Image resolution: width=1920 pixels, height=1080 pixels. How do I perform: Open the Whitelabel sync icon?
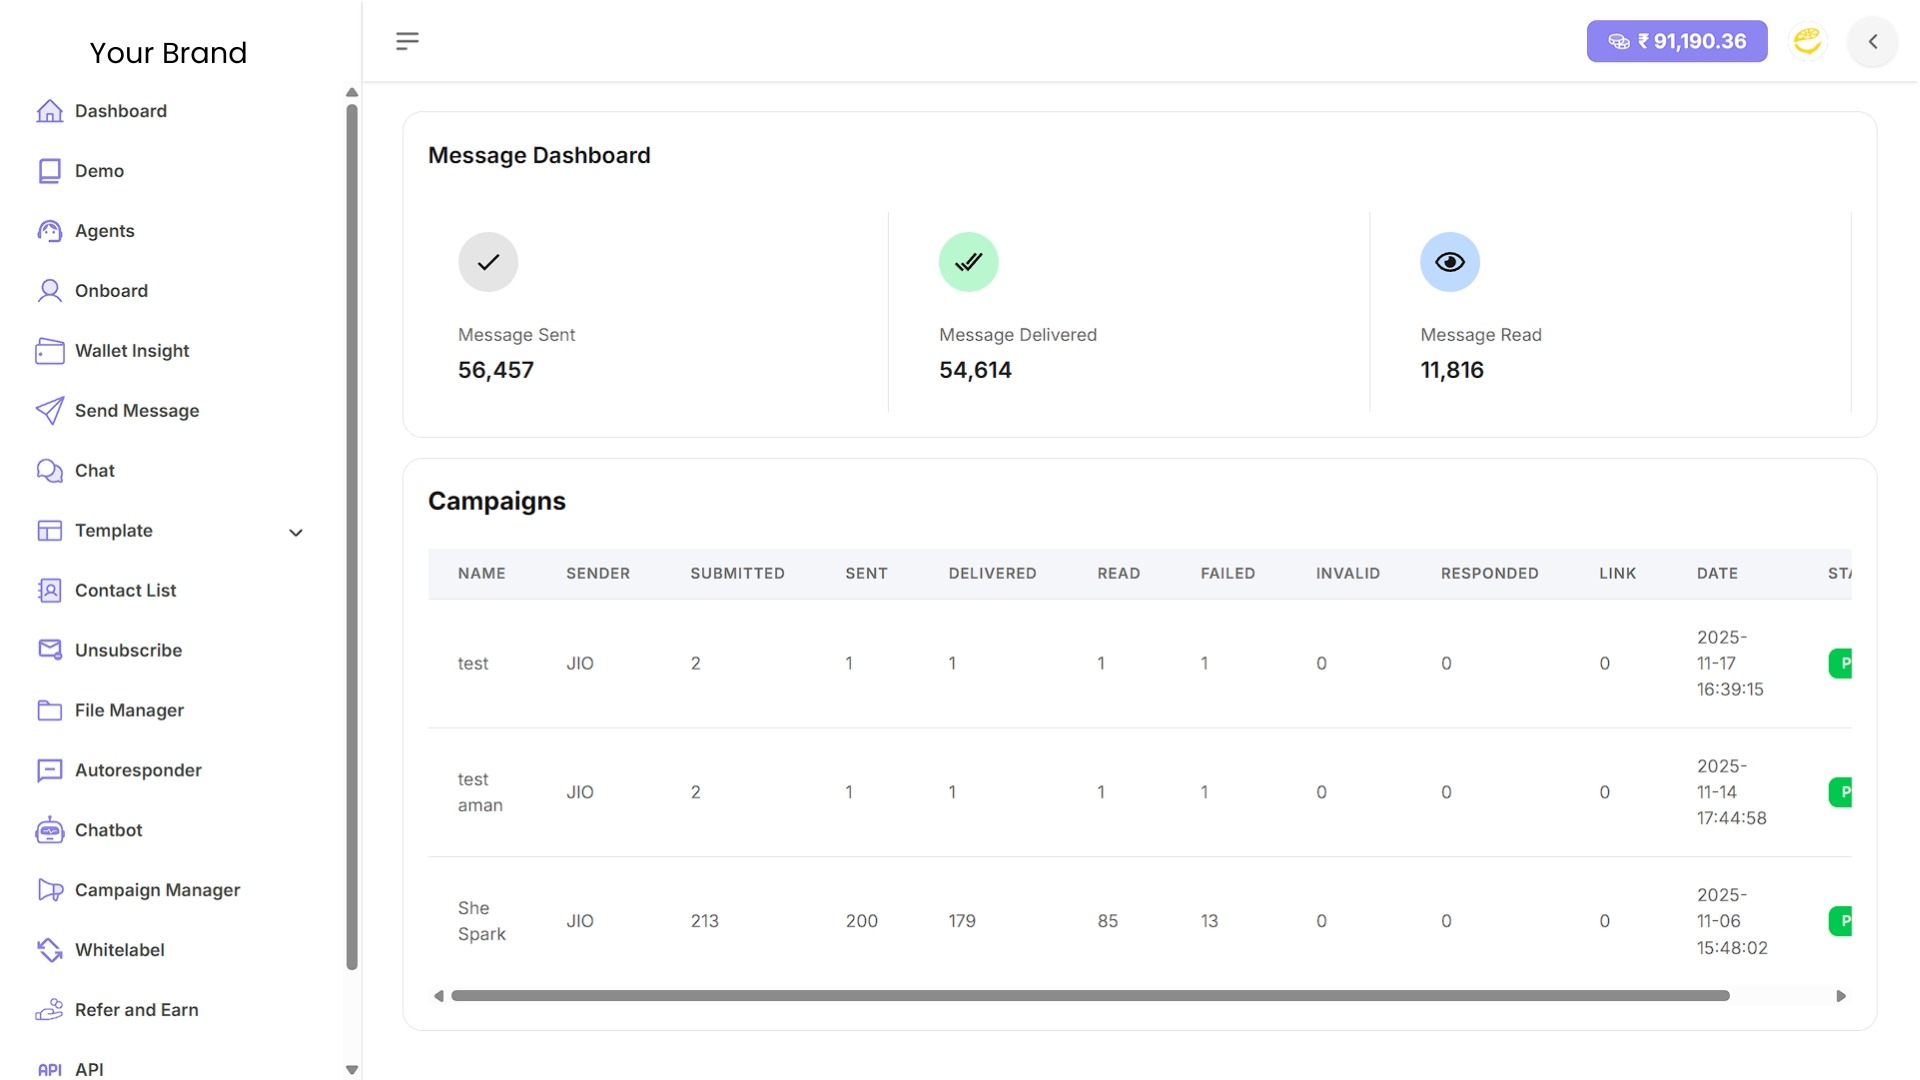49,950
